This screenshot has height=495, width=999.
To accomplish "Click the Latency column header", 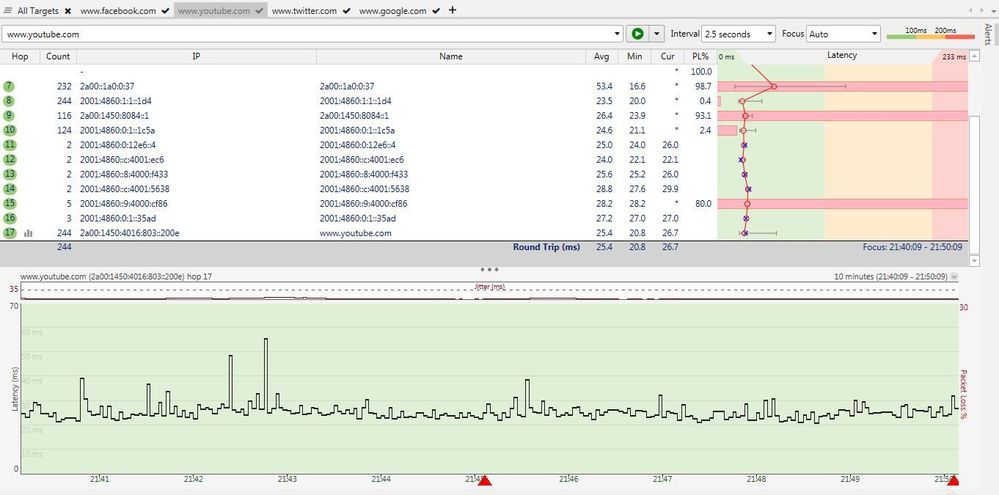I will pos(842,56).
